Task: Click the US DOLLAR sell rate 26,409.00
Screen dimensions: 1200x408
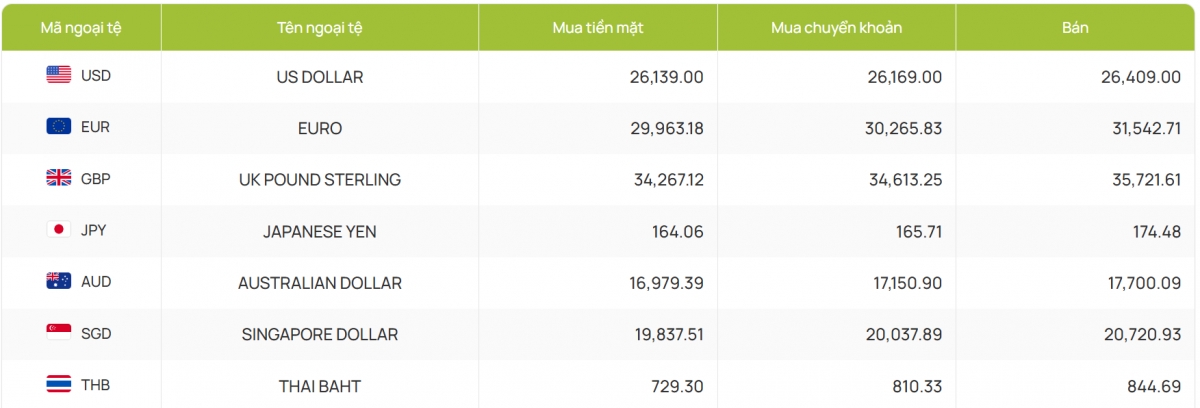Action: pyautogui.click(x=1139, y=77)
